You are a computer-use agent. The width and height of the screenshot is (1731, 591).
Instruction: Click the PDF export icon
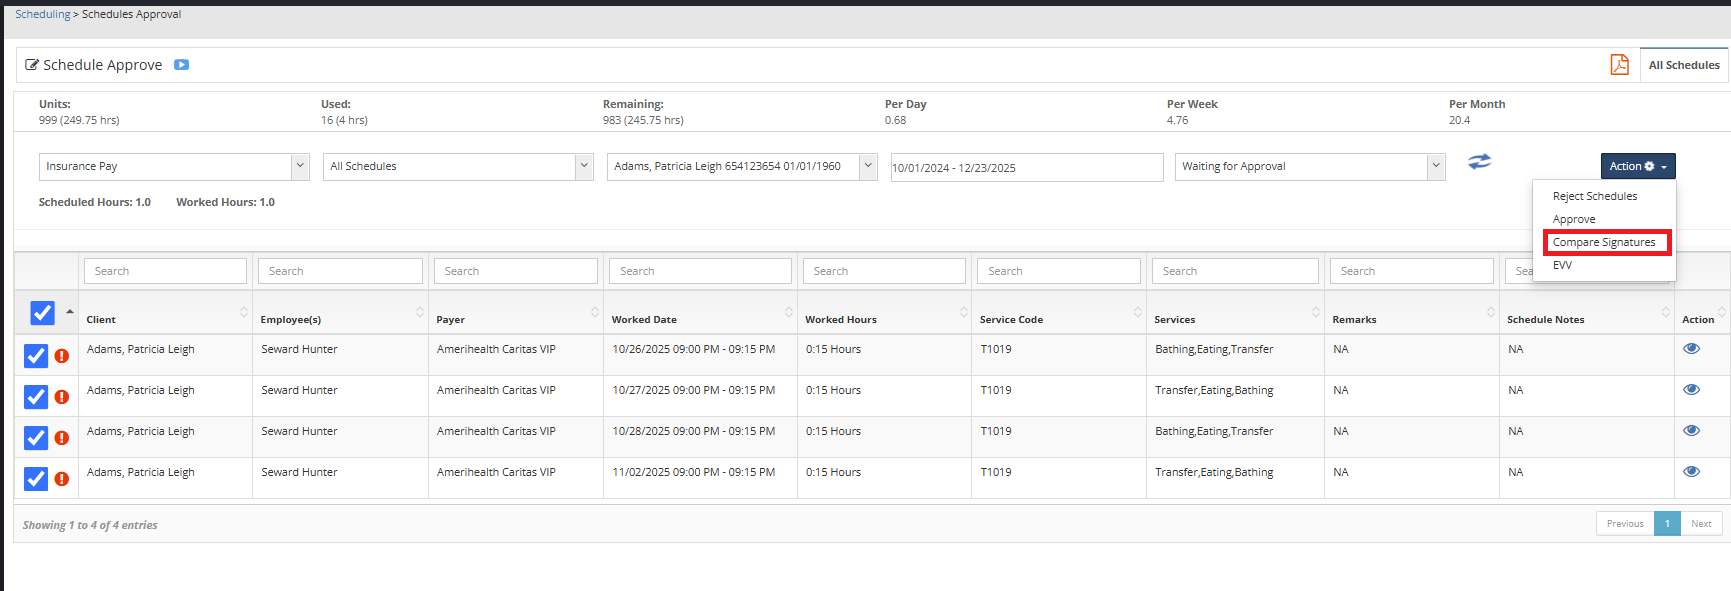coord(1619,65)
